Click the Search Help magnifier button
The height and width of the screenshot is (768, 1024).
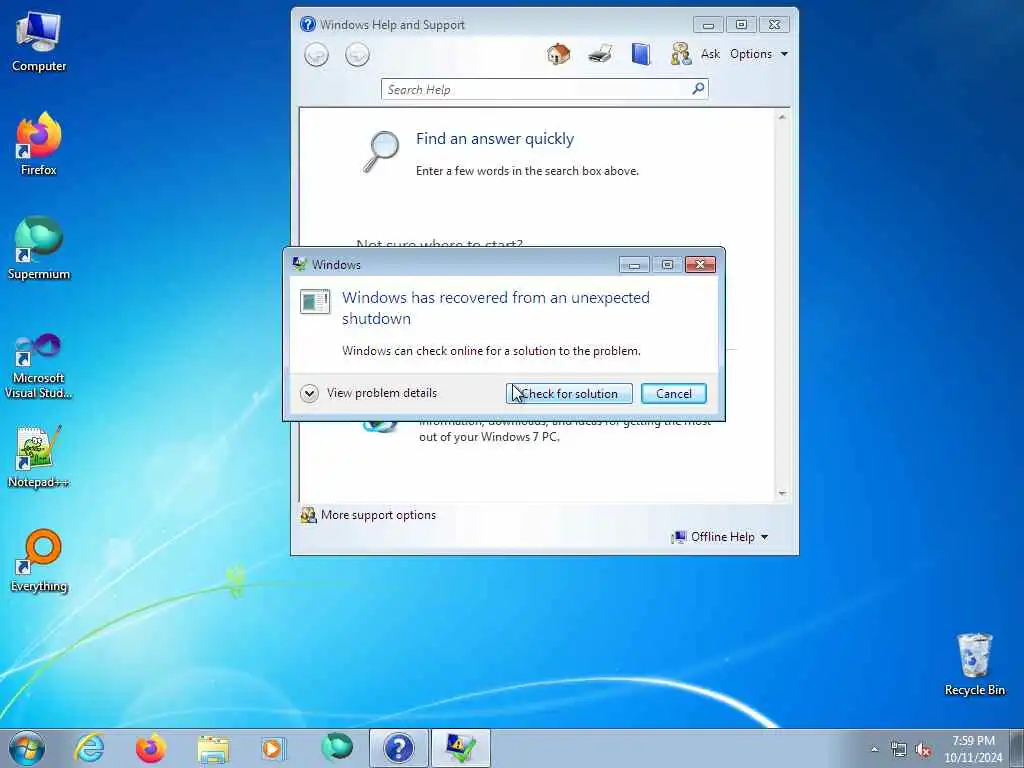tap(698, 89)
